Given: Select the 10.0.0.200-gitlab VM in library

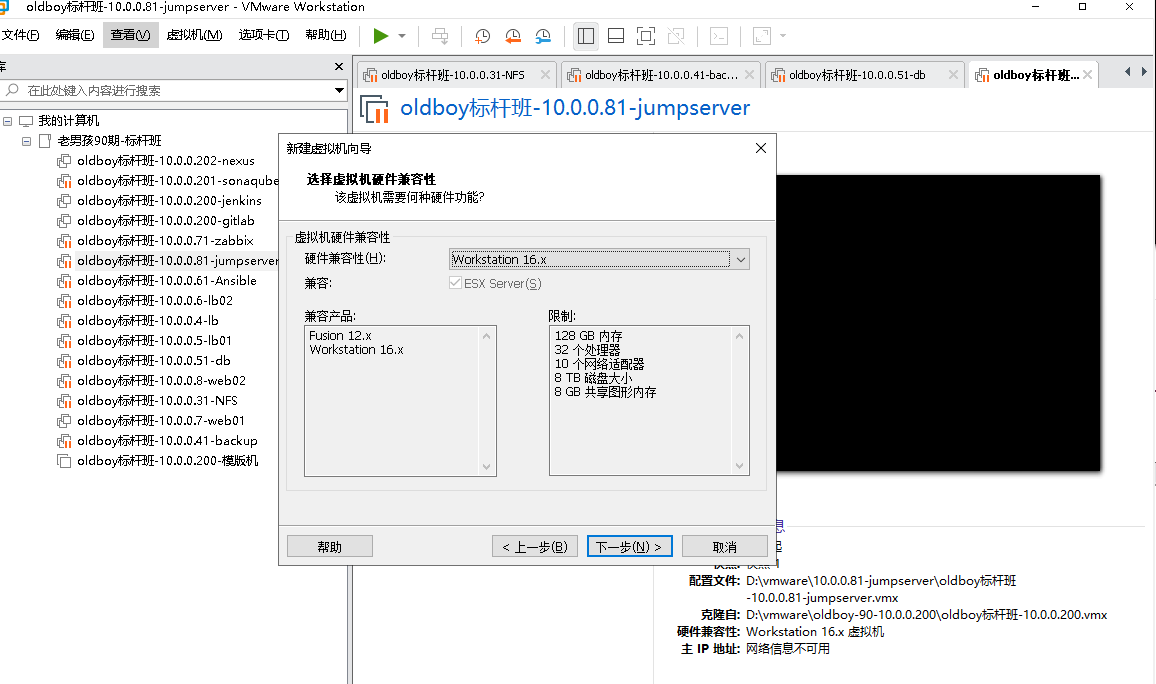Looking at the screenshot, I should point(165,220).
